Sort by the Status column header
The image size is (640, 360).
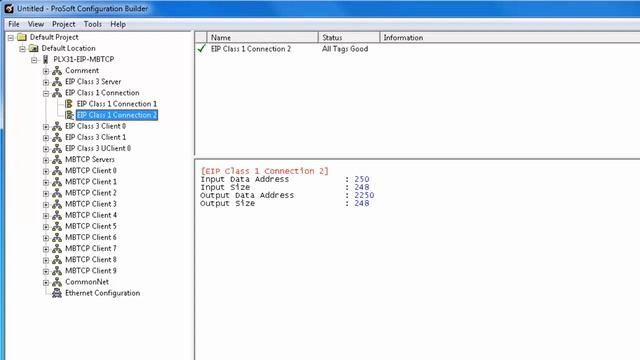pyautogui.click(x=349, y=38)
